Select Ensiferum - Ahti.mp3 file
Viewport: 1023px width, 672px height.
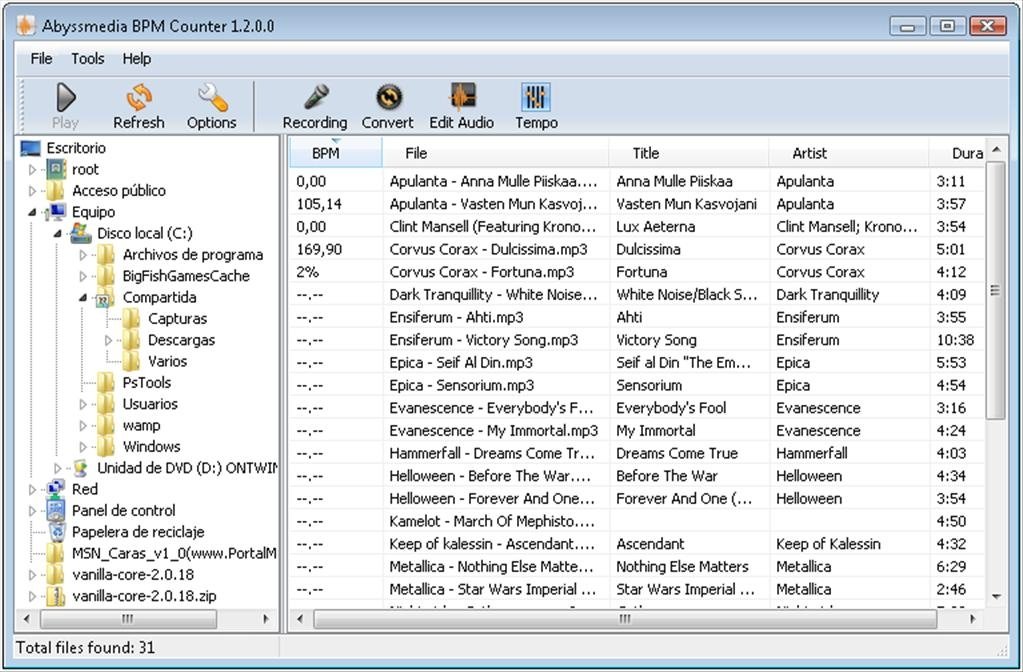(456, 318)
